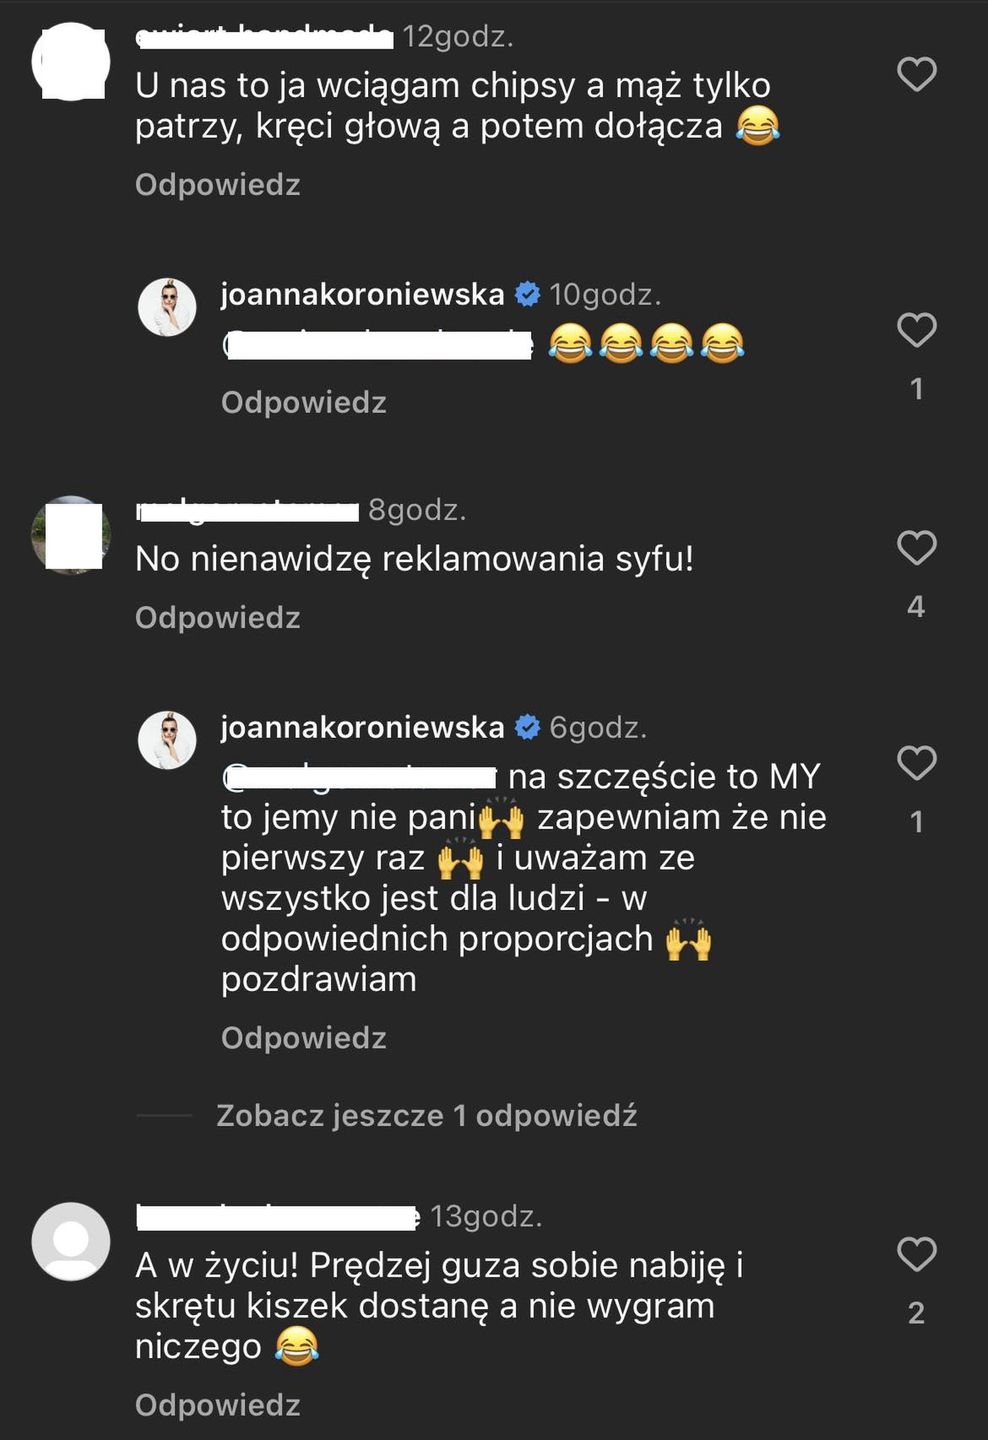
Task: Open avatar of the 12godz. commenter
Action: point(71,62)
